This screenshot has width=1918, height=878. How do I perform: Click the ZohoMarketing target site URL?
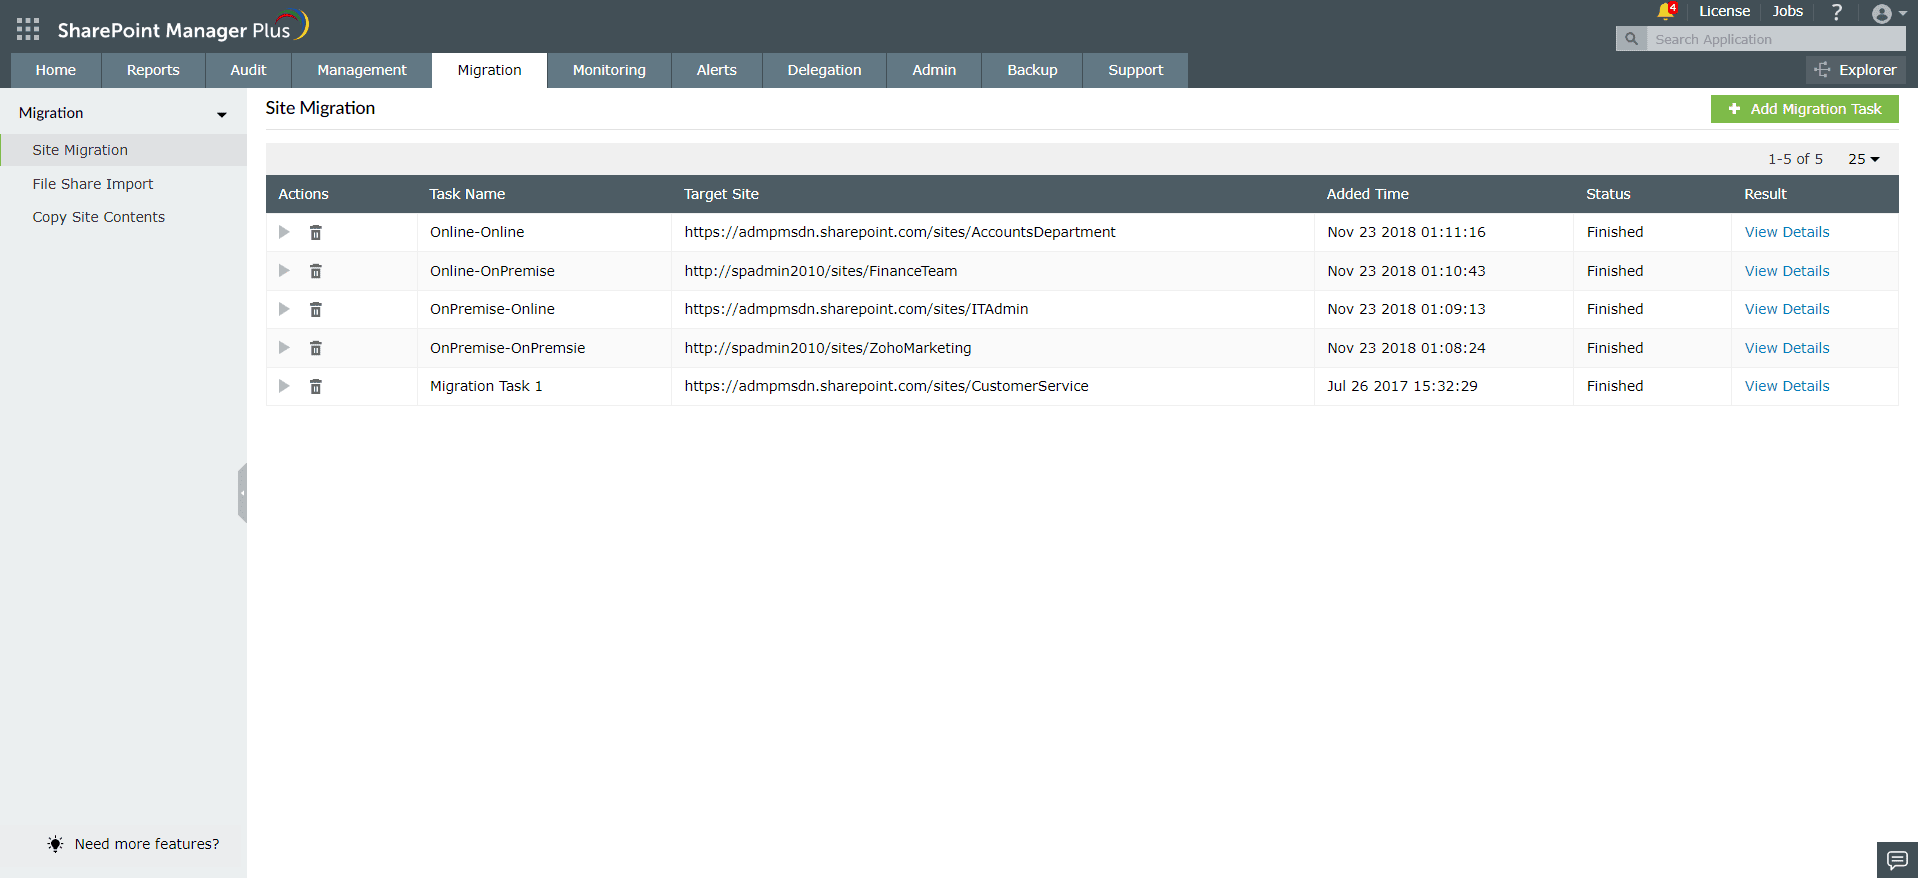pos(828,348)
